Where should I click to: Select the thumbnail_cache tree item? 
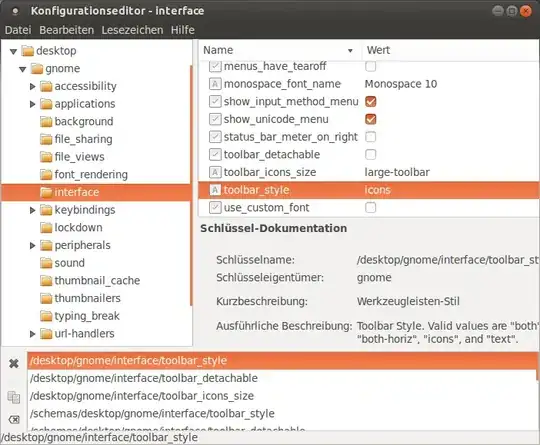pyautogui.click(x=97, y=281)
